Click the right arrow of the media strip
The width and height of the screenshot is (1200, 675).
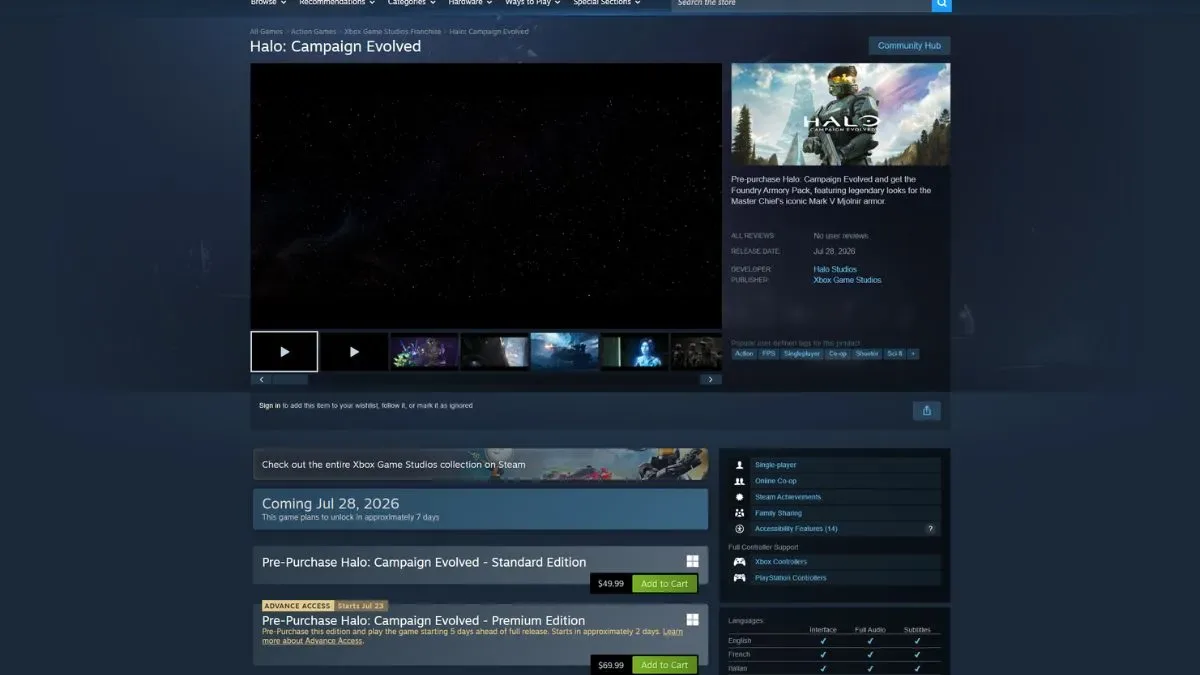click(x=710, y=380)
